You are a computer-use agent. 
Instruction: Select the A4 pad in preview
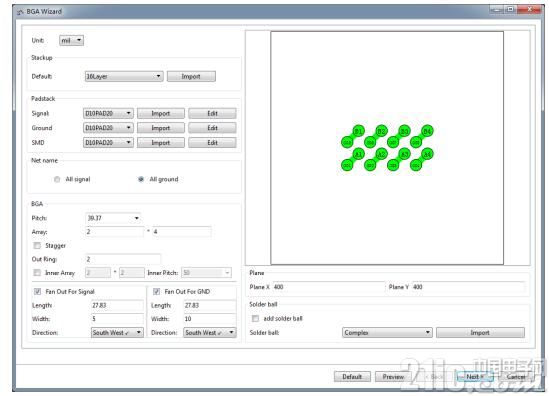427,154
